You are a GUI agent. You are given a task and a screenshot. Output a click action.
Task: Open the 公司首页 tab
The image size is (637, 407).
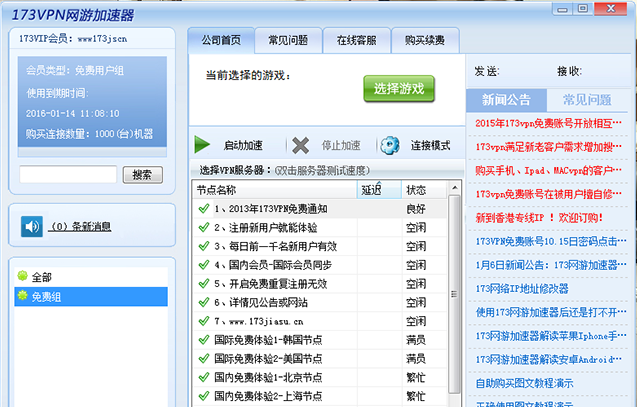pos(221,40)
